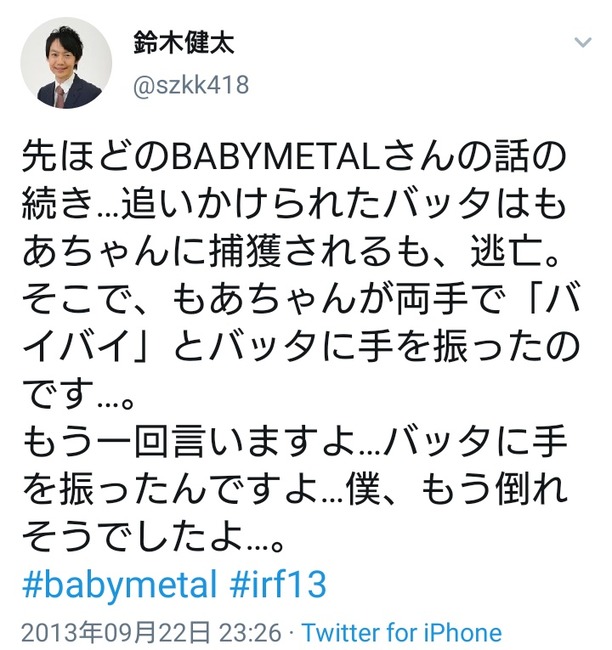Click the tweet line starting with イバイ」とバッタに
Viewport: 612px width, 650px height.
[301, 346]
